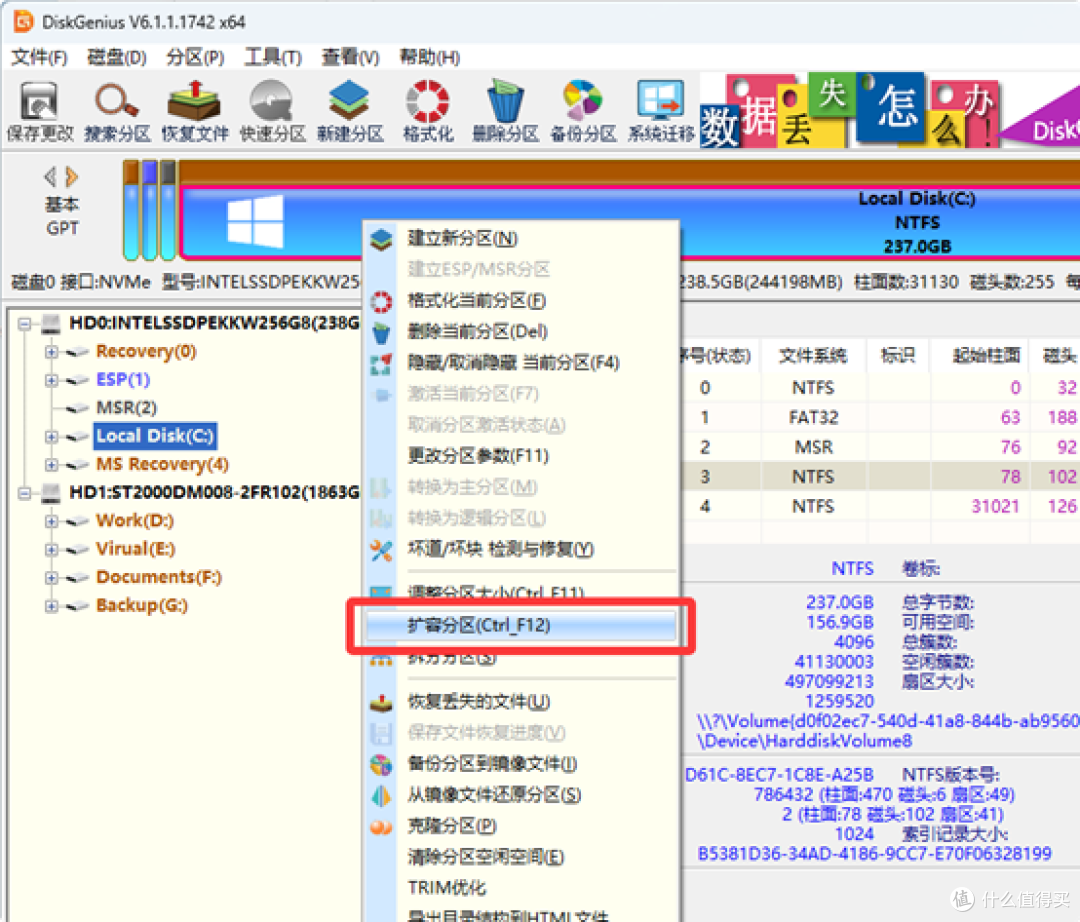
Task: Select Work(D:) in the disk tree
Action: (x=135, y=521)
